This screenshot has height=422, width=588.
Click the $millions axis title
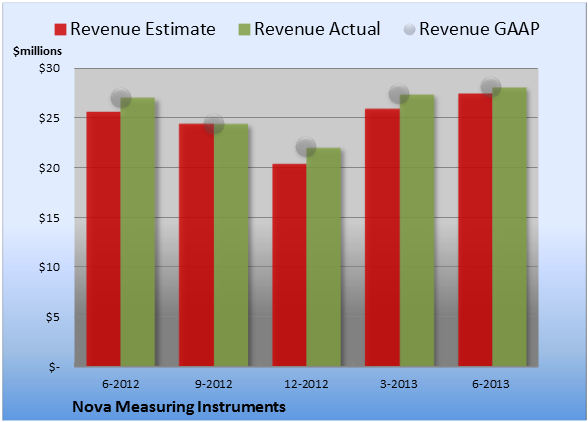click(37, 51)
